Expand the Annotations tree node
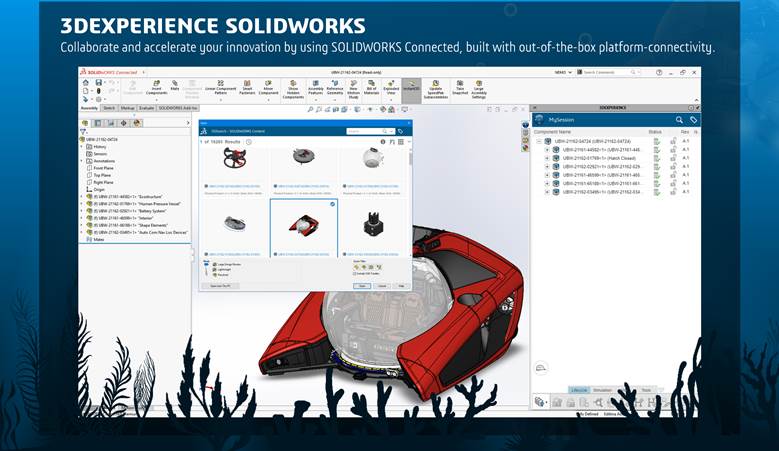779x451 pixels. 83,160
